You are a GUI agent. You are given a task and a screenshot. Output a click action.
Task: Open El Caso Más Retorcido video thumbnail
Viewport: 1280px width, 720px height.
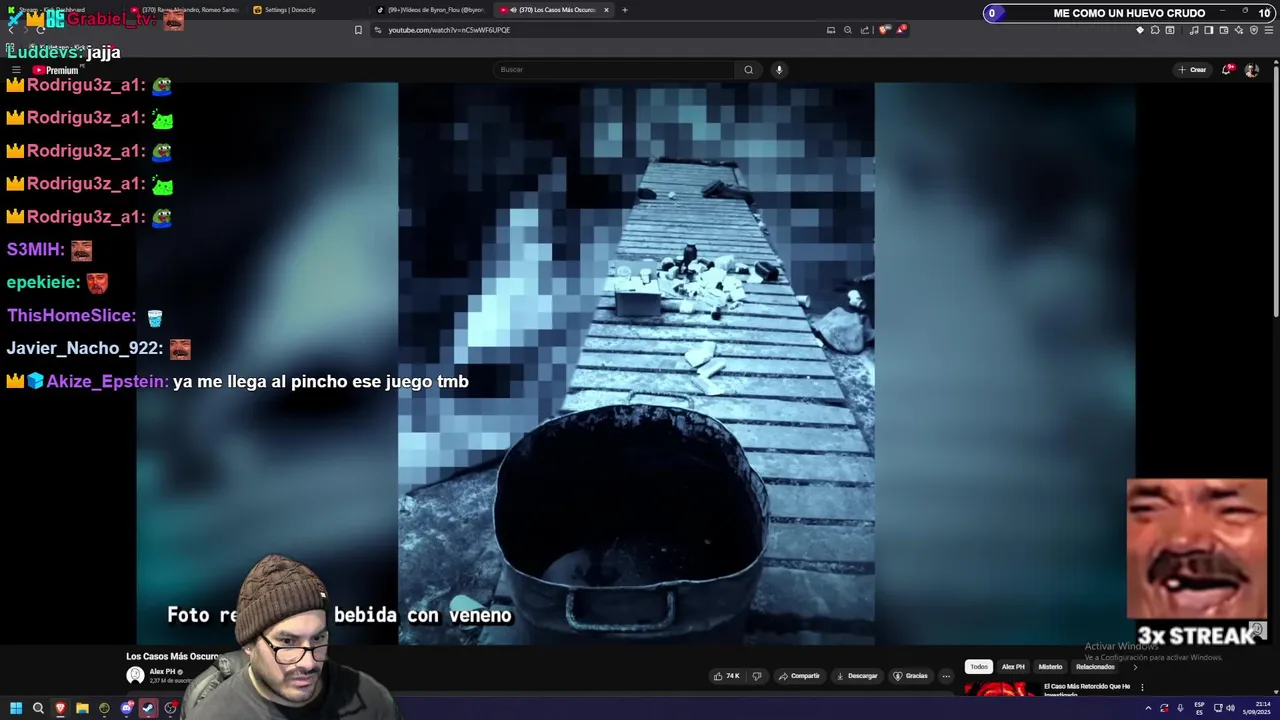coord(1000,689)
